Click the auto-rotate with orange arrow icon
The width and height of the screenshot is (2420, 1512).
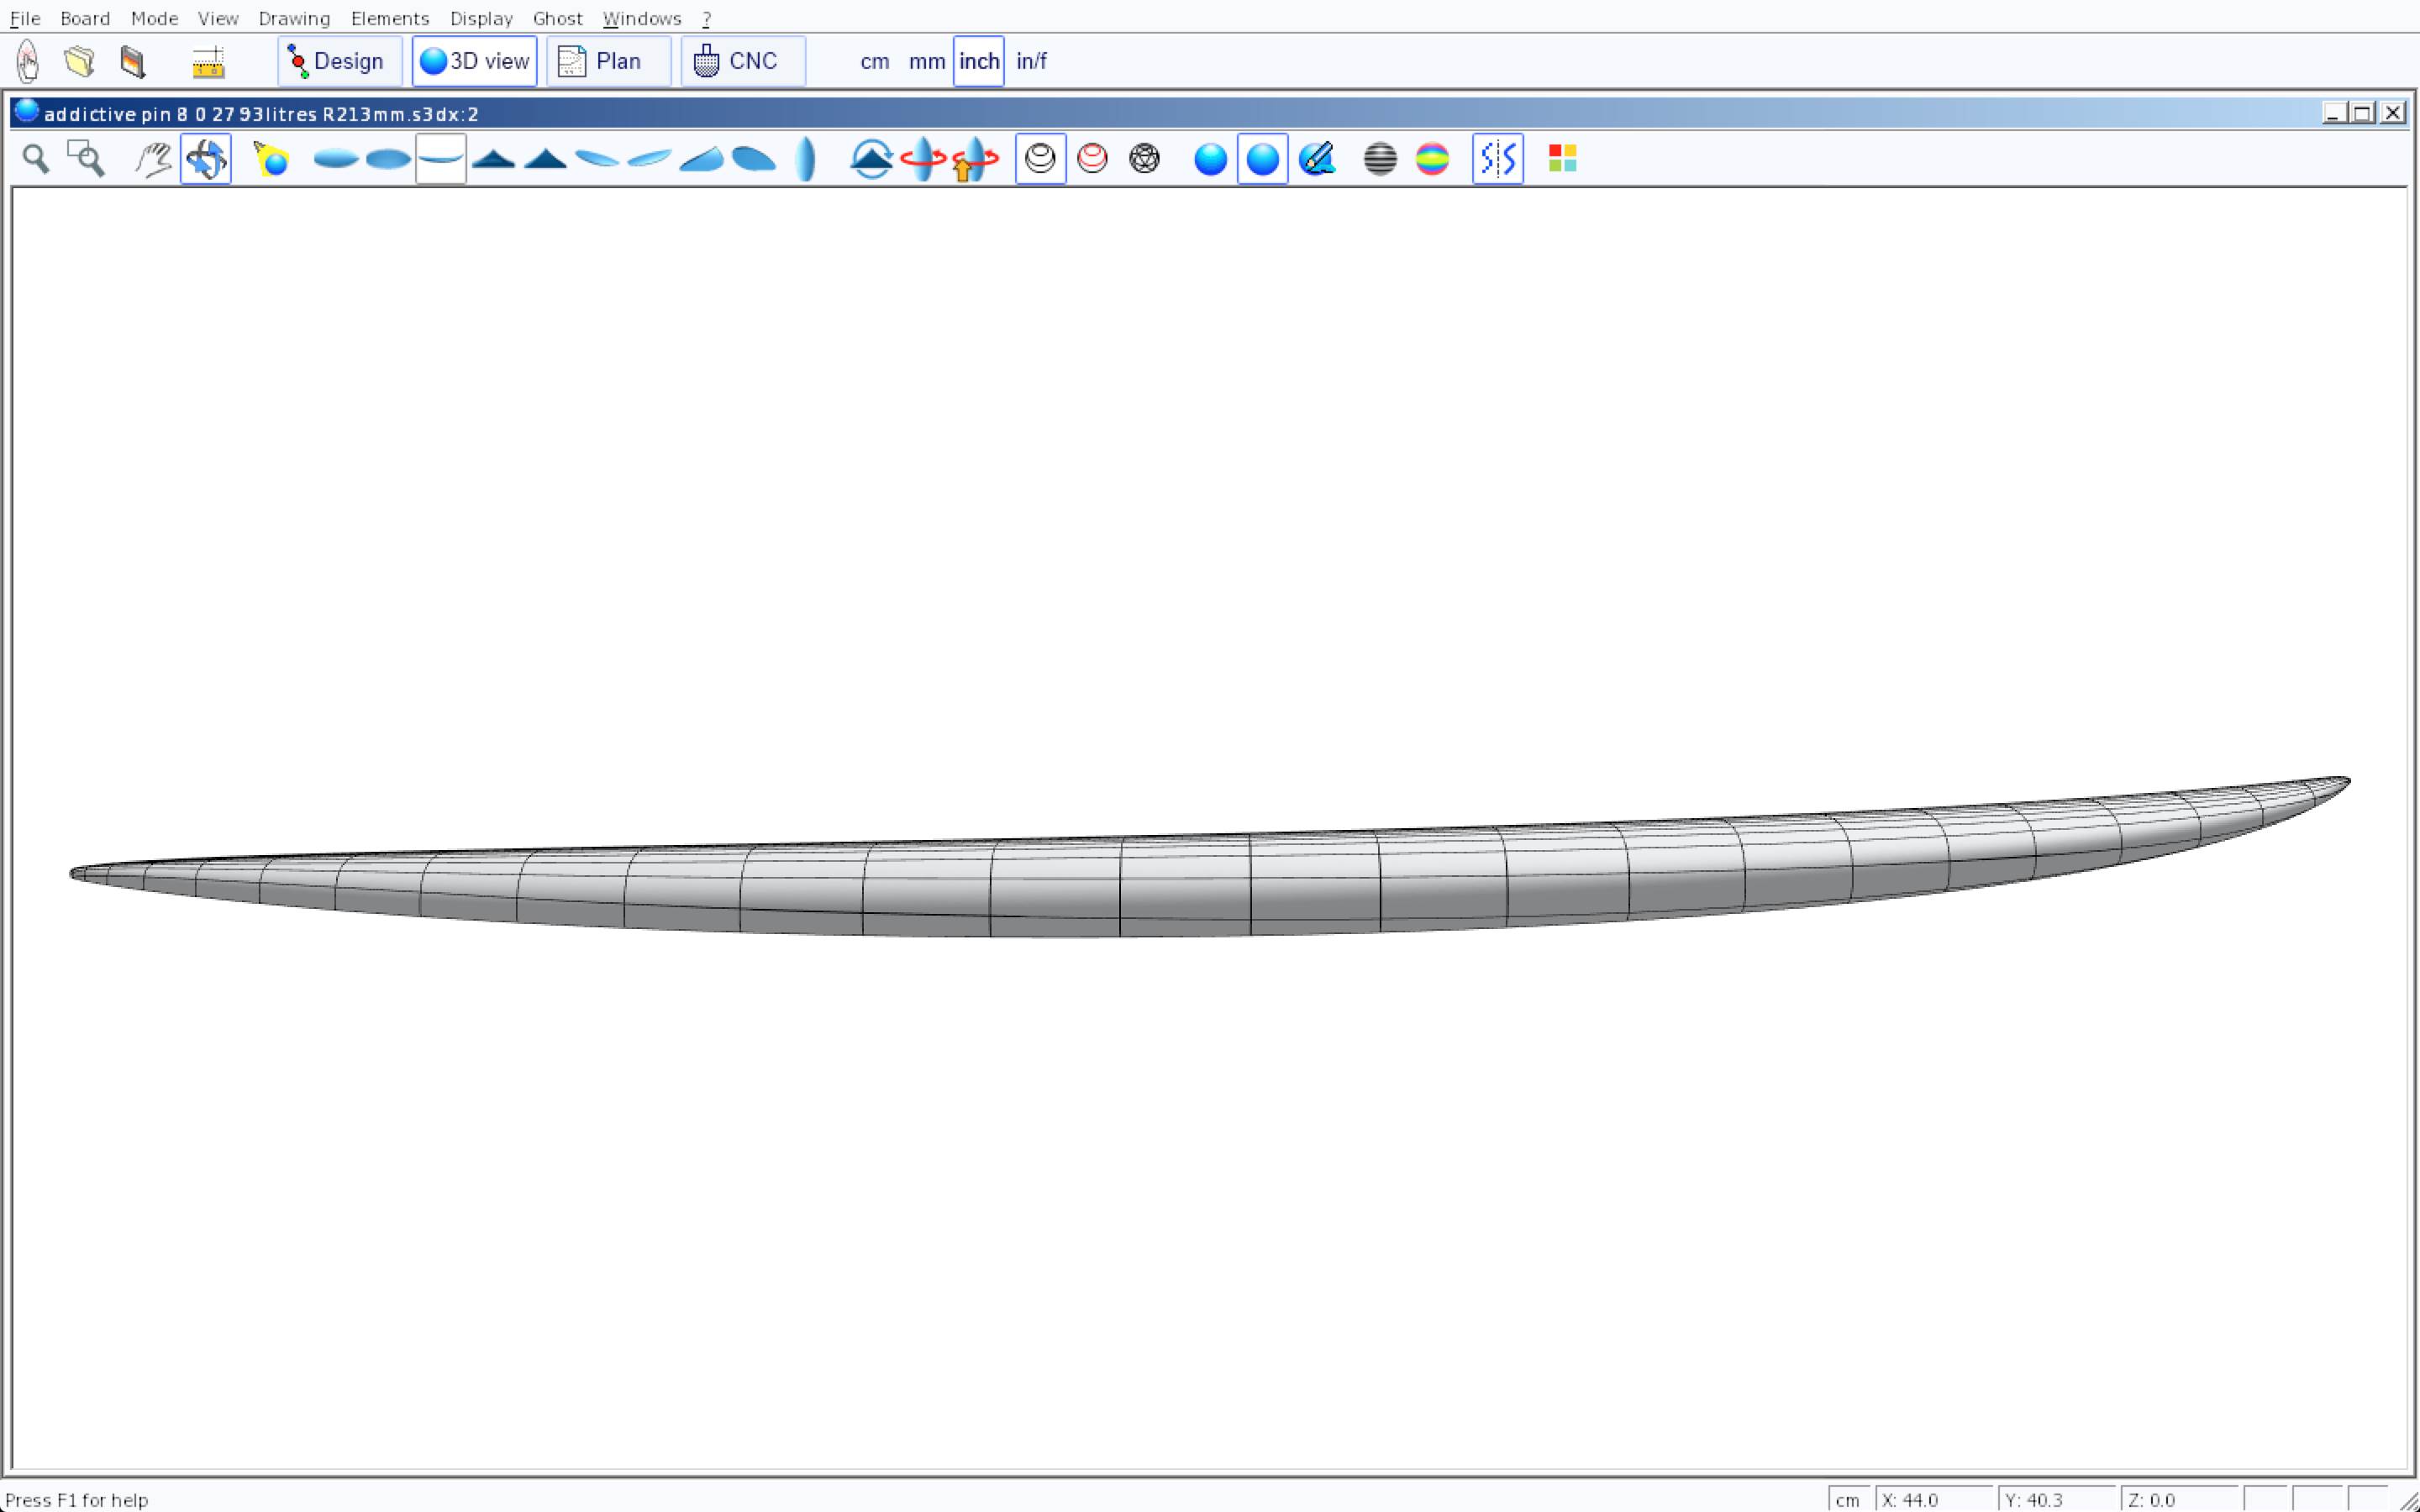tap(974, 159)
